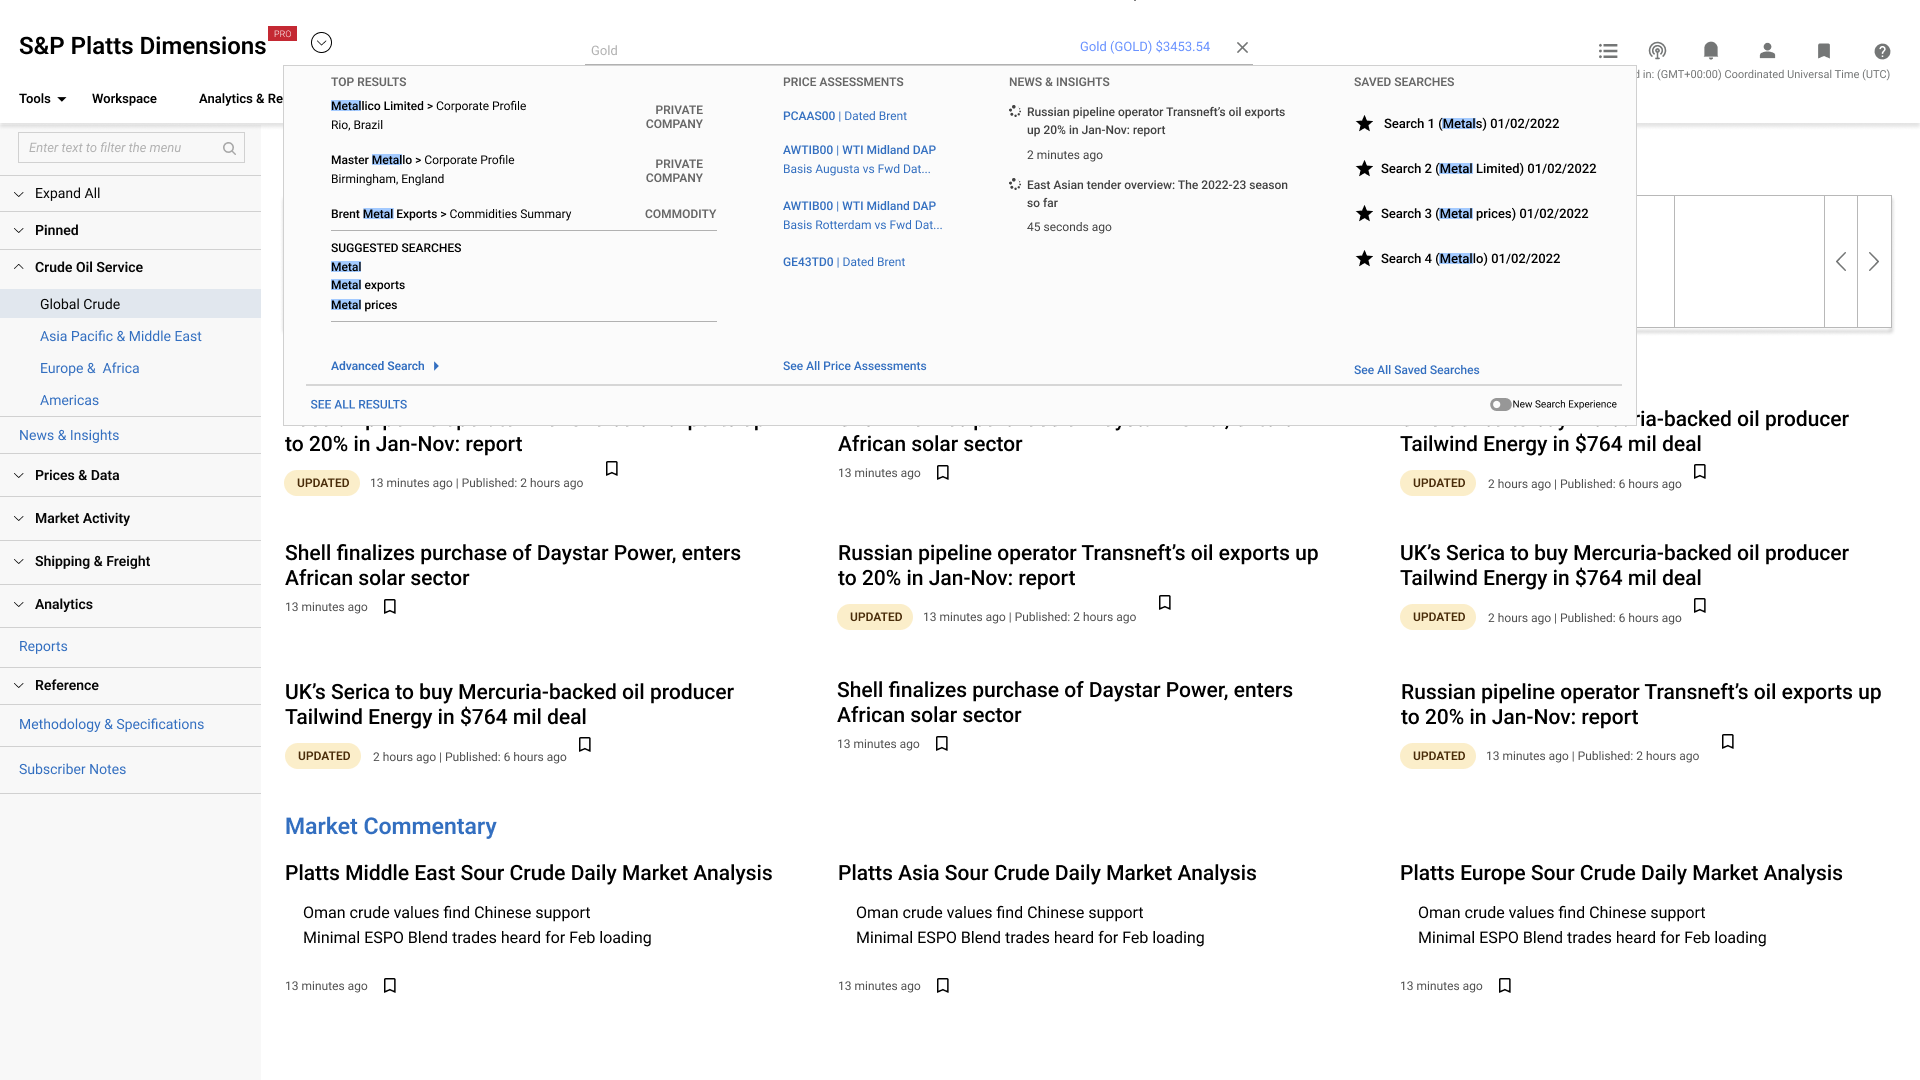Open the Analytics & Re... top menu item

(240, 98)
